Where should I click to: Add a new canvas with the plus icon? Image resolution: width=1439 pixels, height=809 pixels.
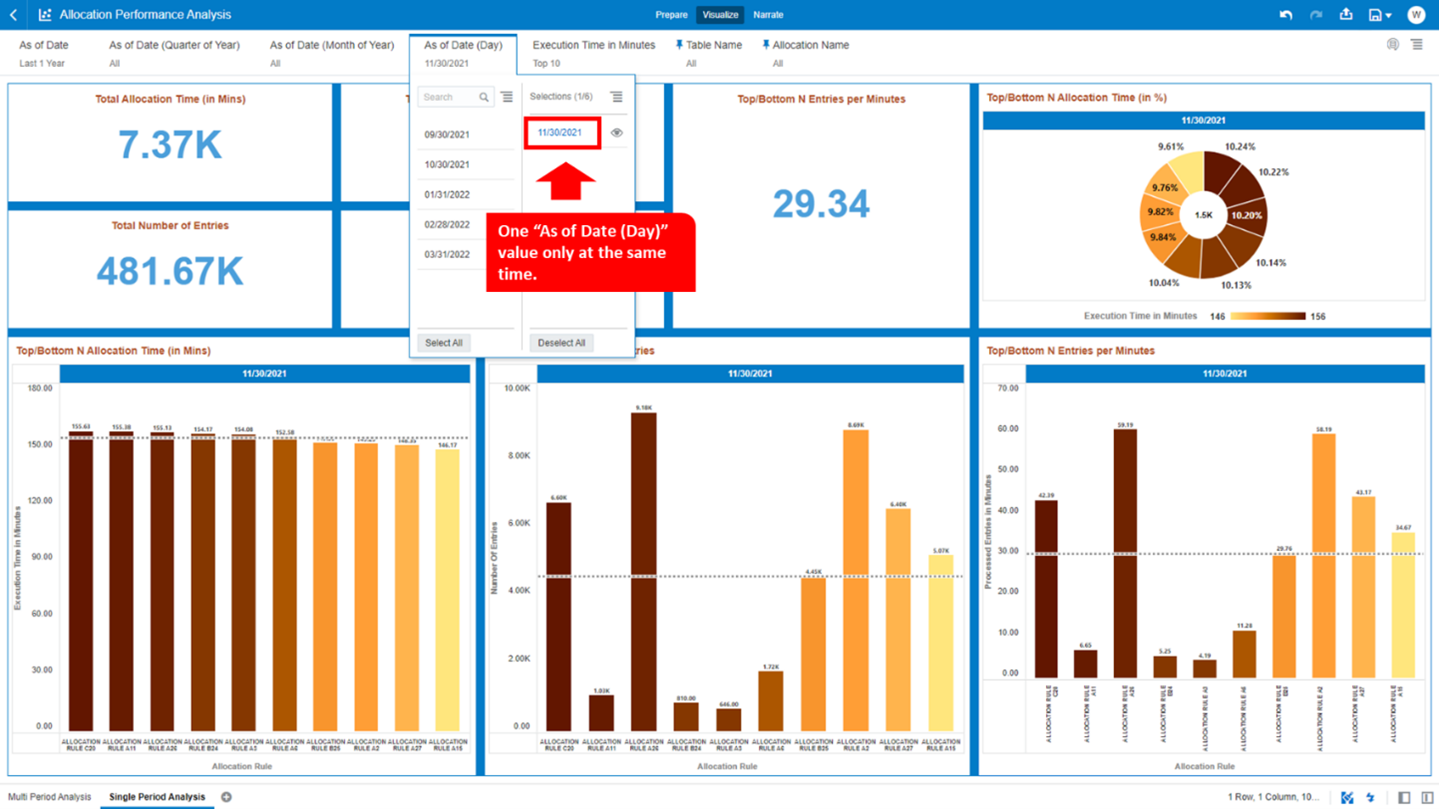226,797
